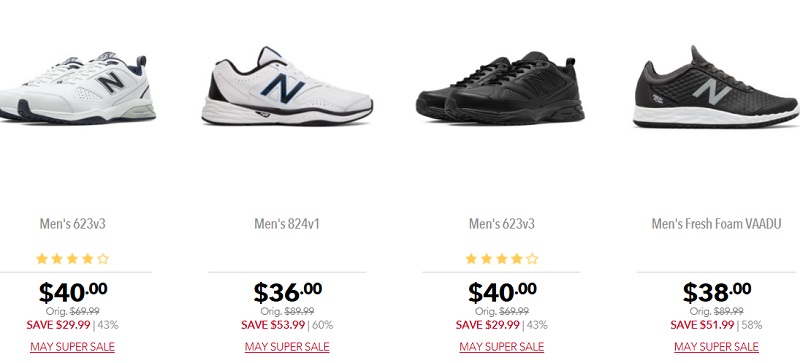Click the SAVE $51.99 text for VAADU
Viewport: 800px width, 363px height.
pyautogui.click(x=702, y=325)
